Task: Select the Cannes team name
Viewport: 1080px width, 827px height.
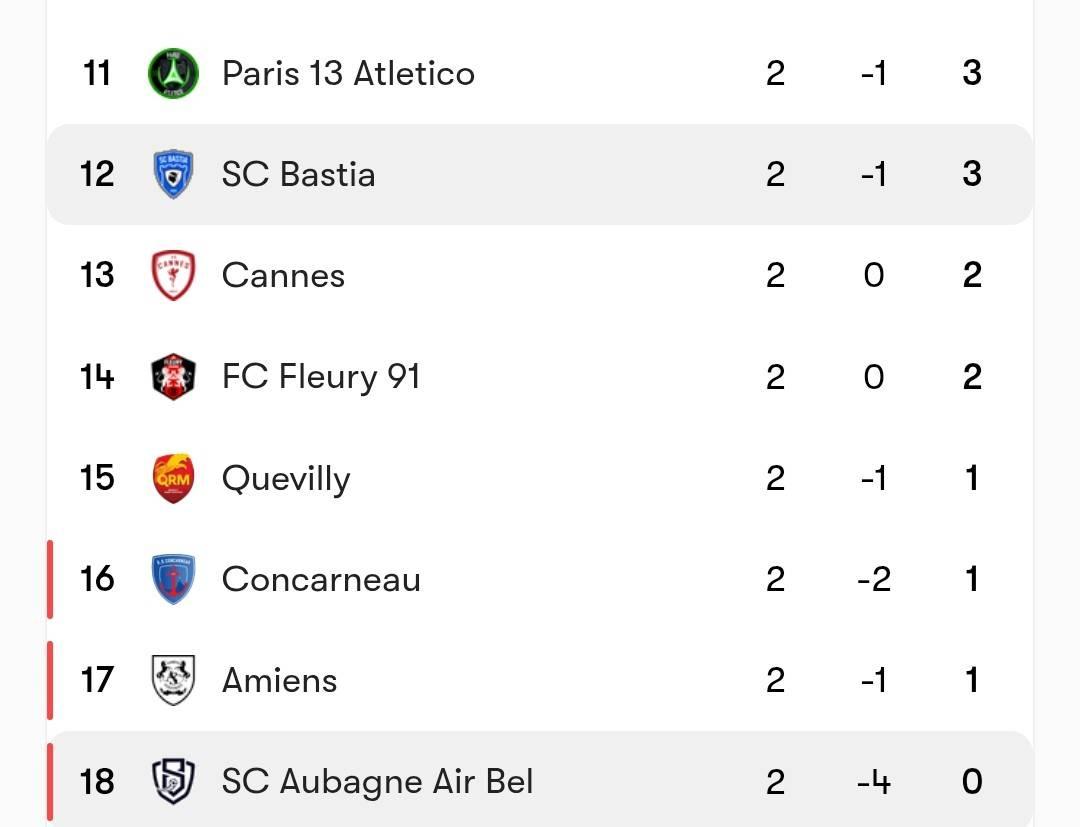Action: (x=283, y=275)
